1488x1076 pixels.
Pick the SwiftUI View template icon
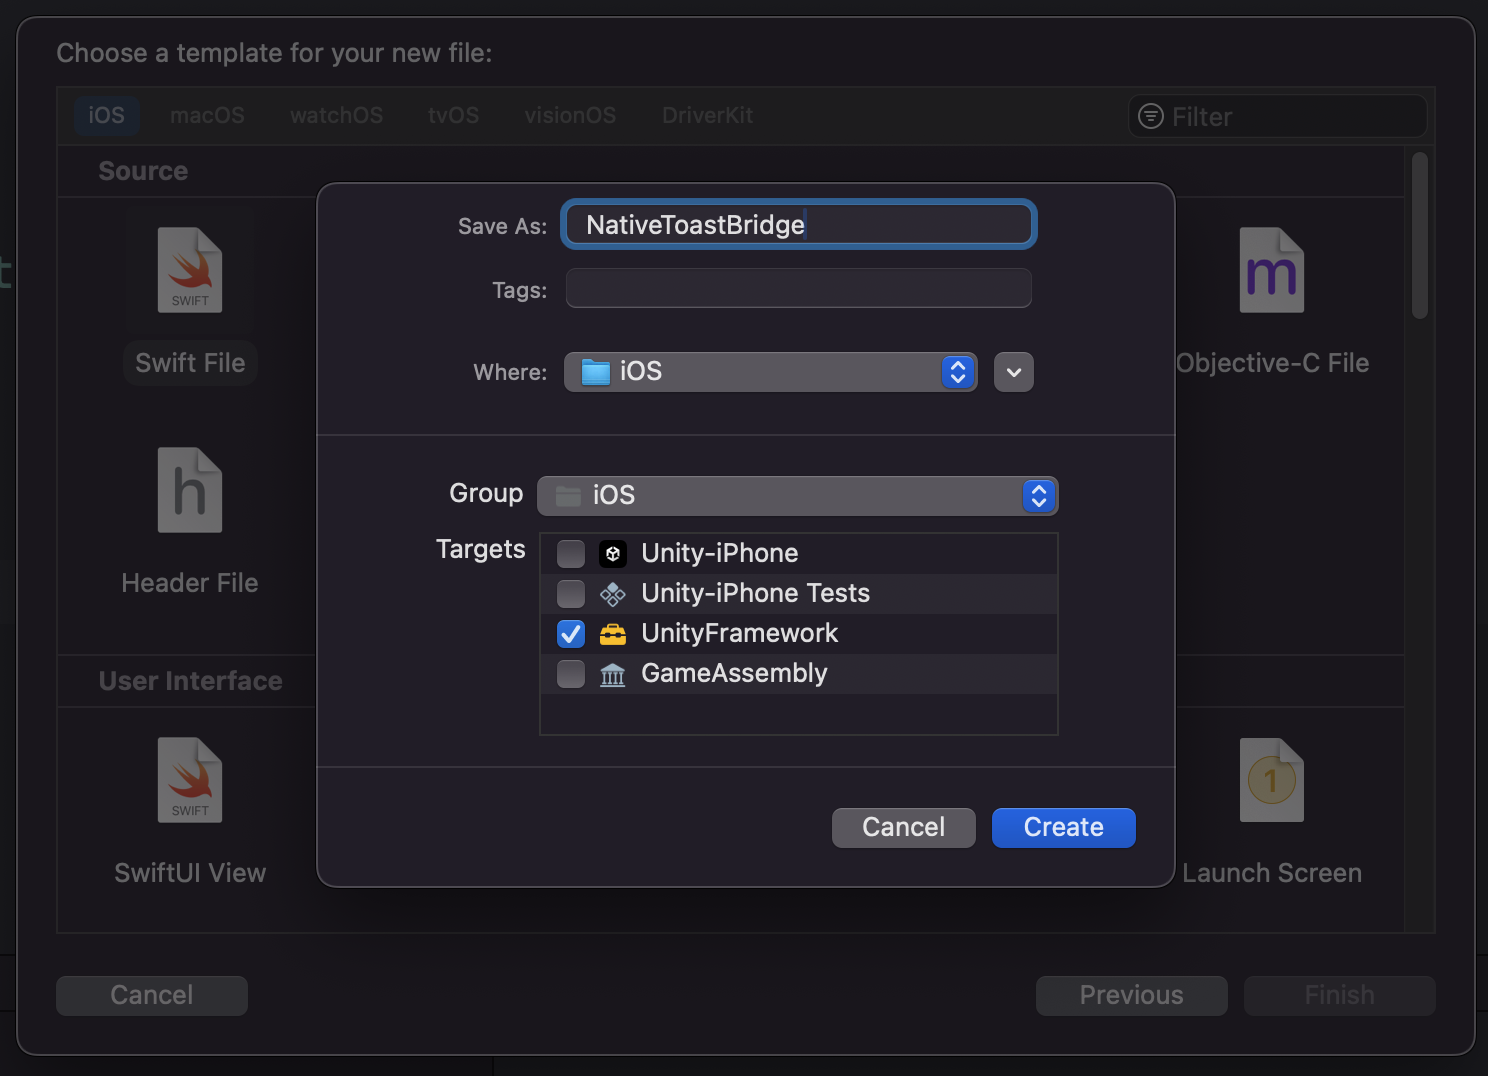(190, 780)
